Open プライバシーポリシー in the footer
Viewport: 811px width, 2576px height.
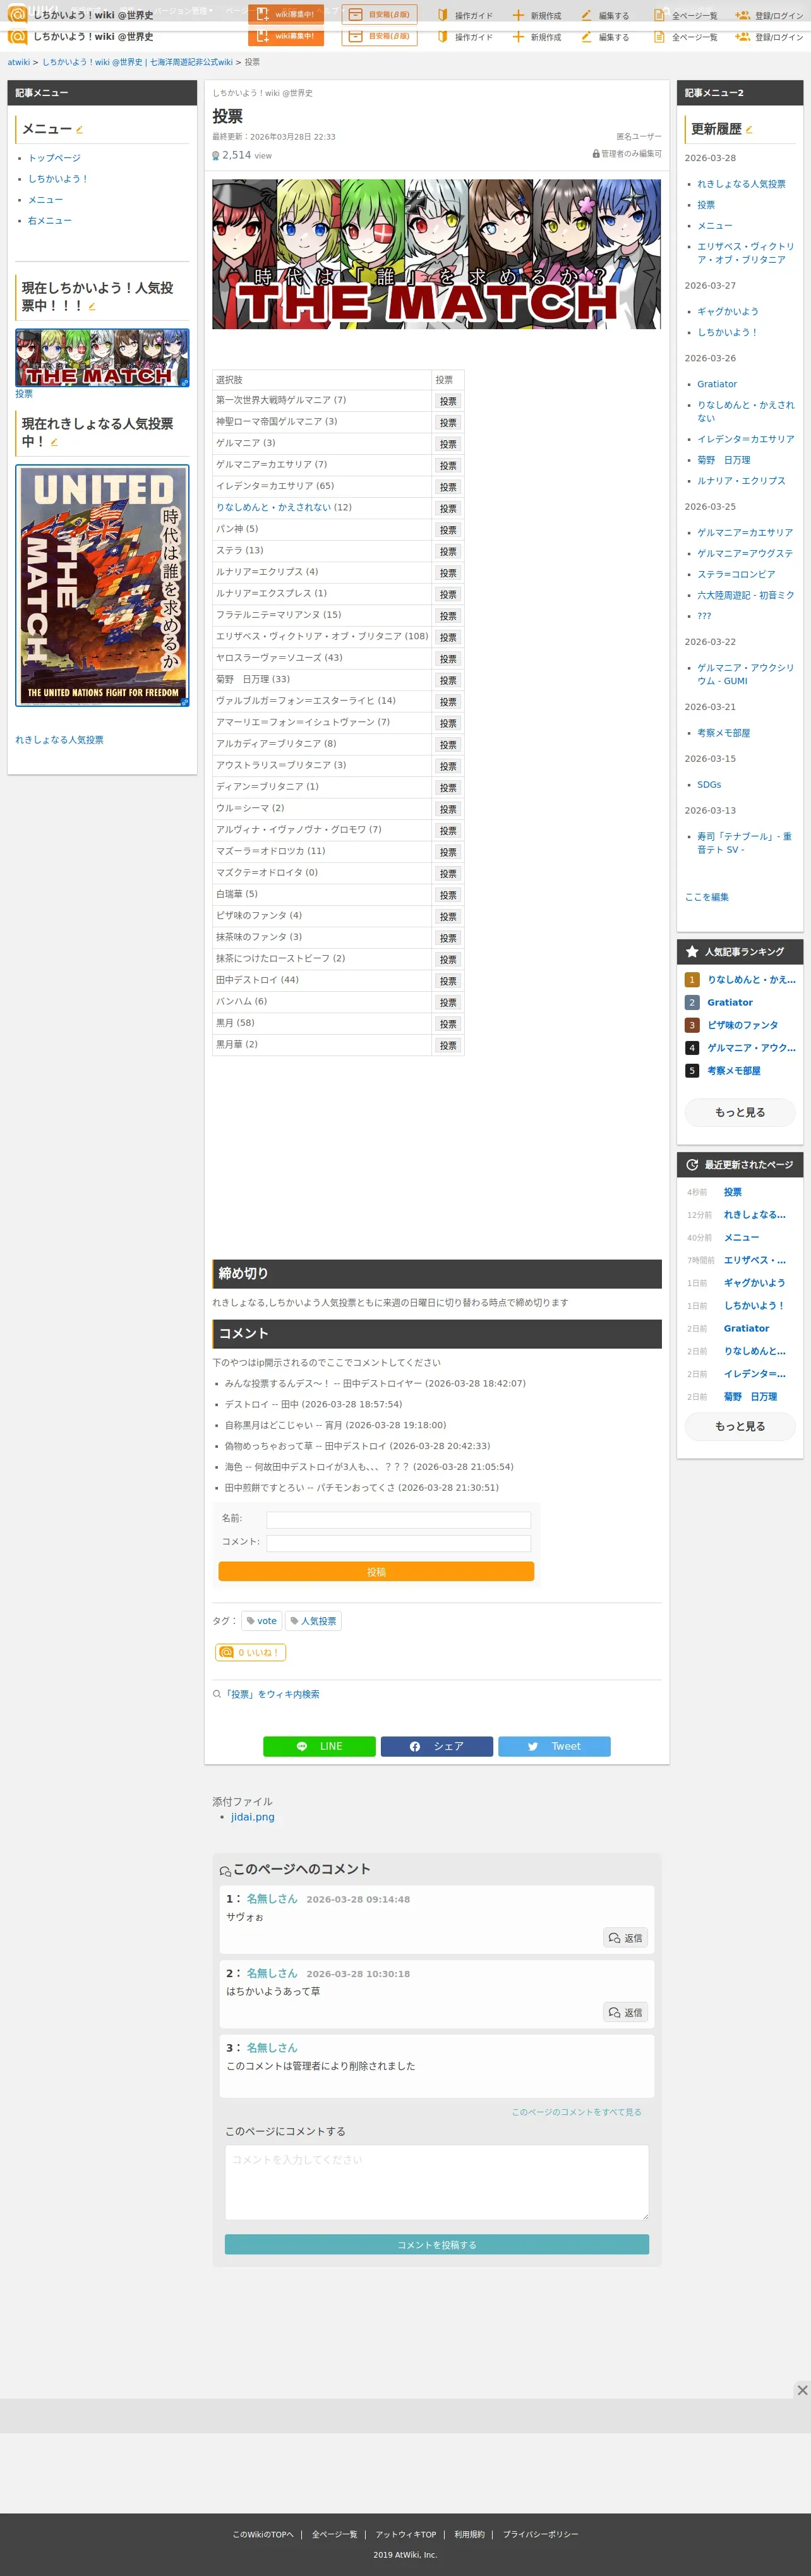click(540, 2534)
